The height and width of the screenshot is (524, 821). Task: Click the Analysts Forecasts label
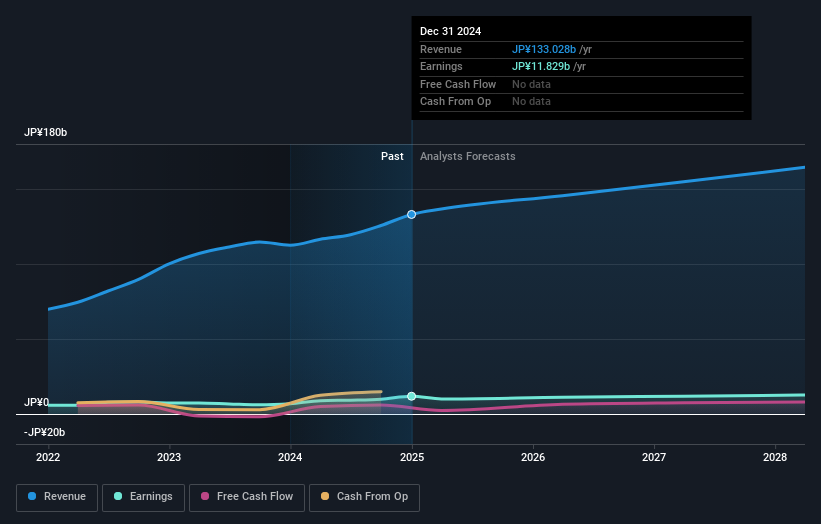[x=468, y=157]
